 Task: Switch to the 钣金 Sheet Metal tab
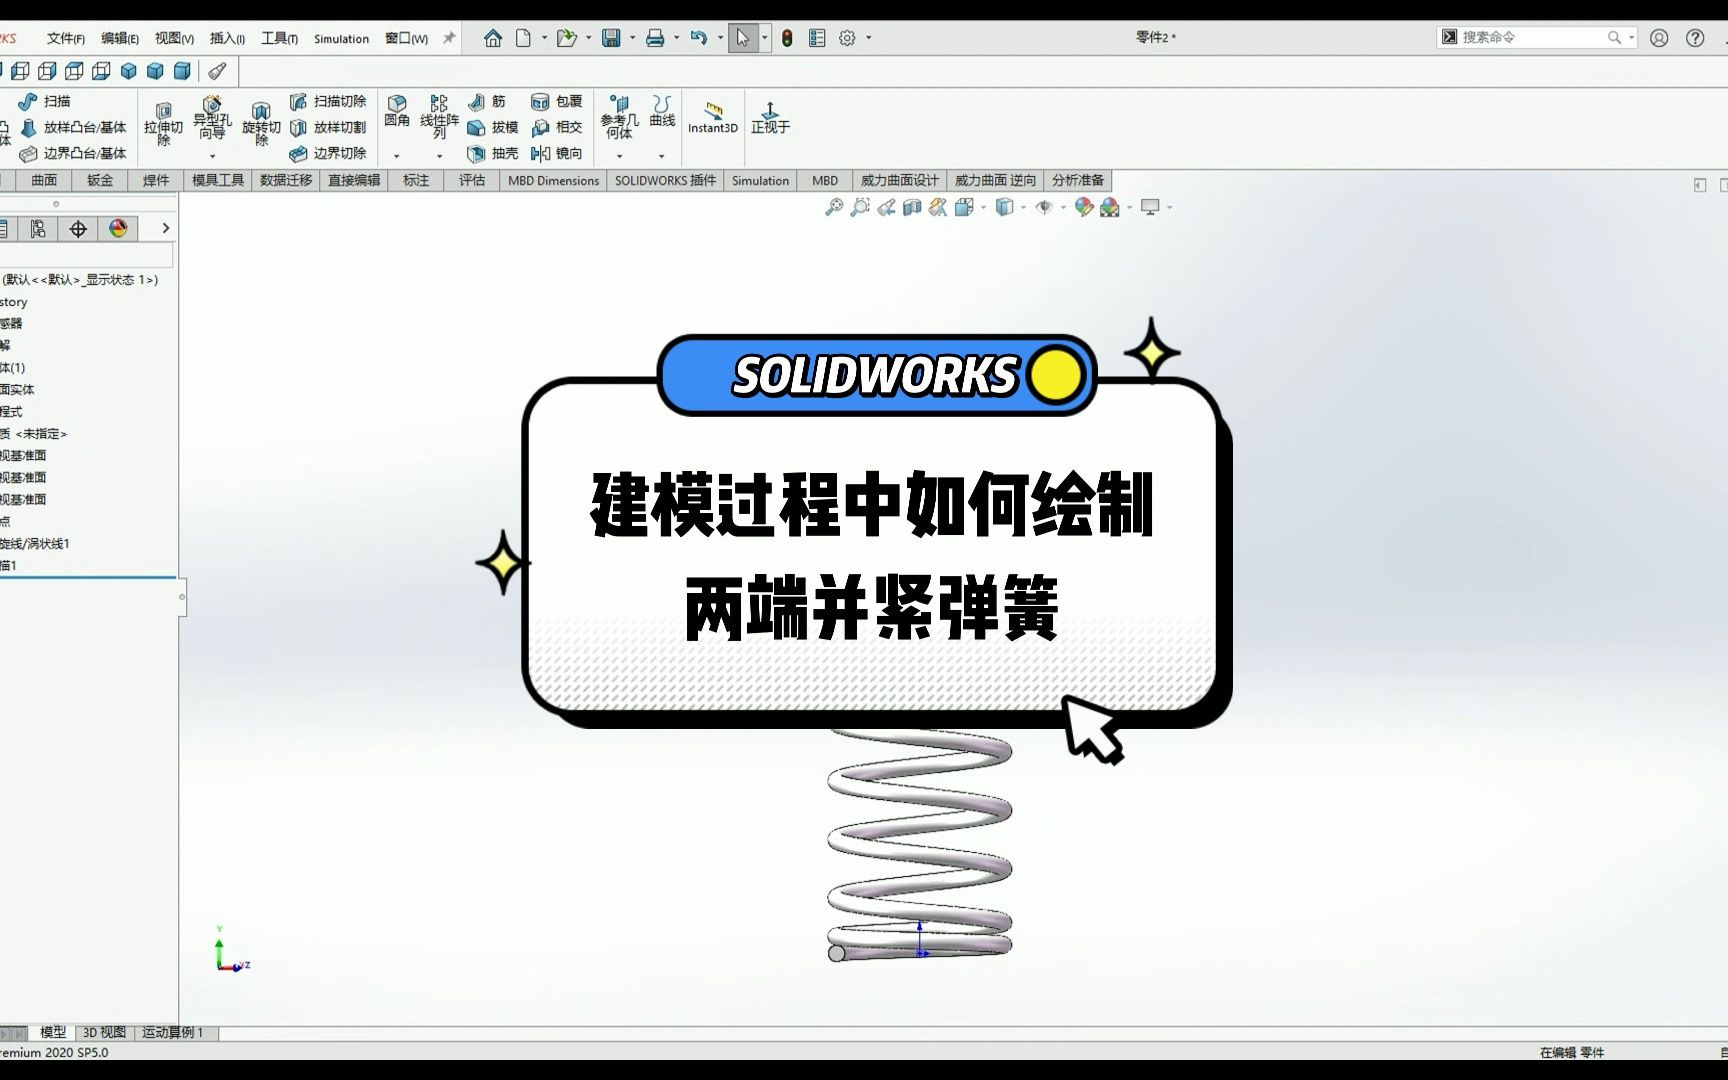(100, 180)
